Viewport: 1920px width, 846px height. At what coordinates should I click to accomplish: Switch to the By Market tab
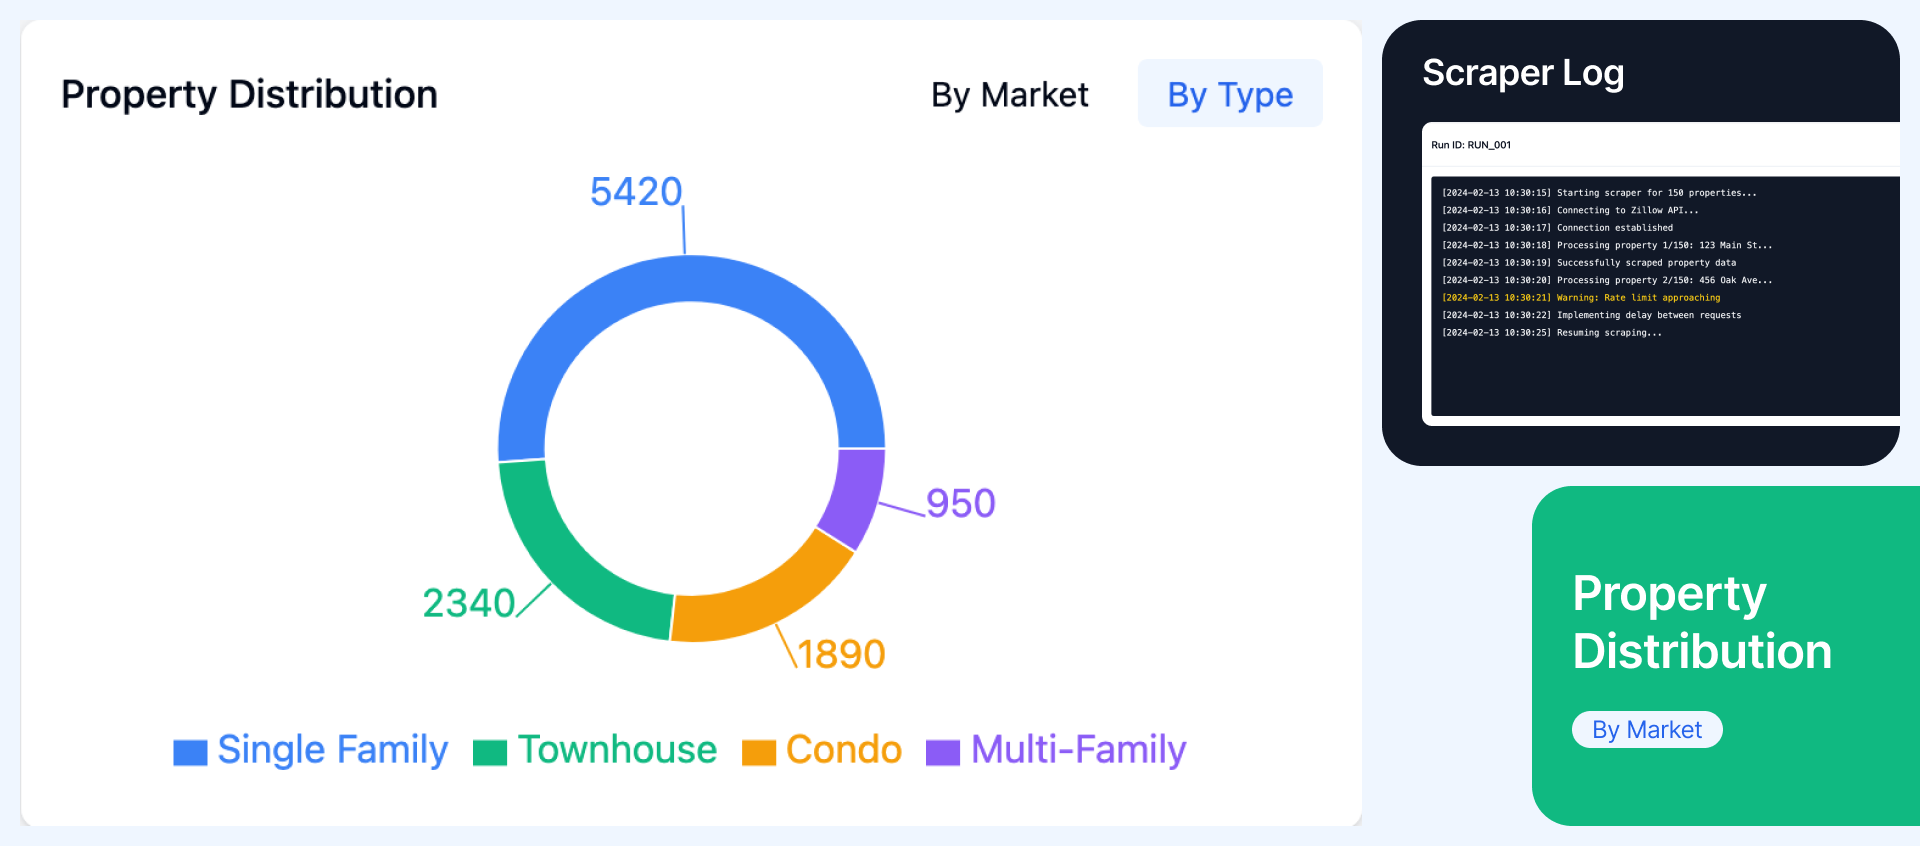1009,94
